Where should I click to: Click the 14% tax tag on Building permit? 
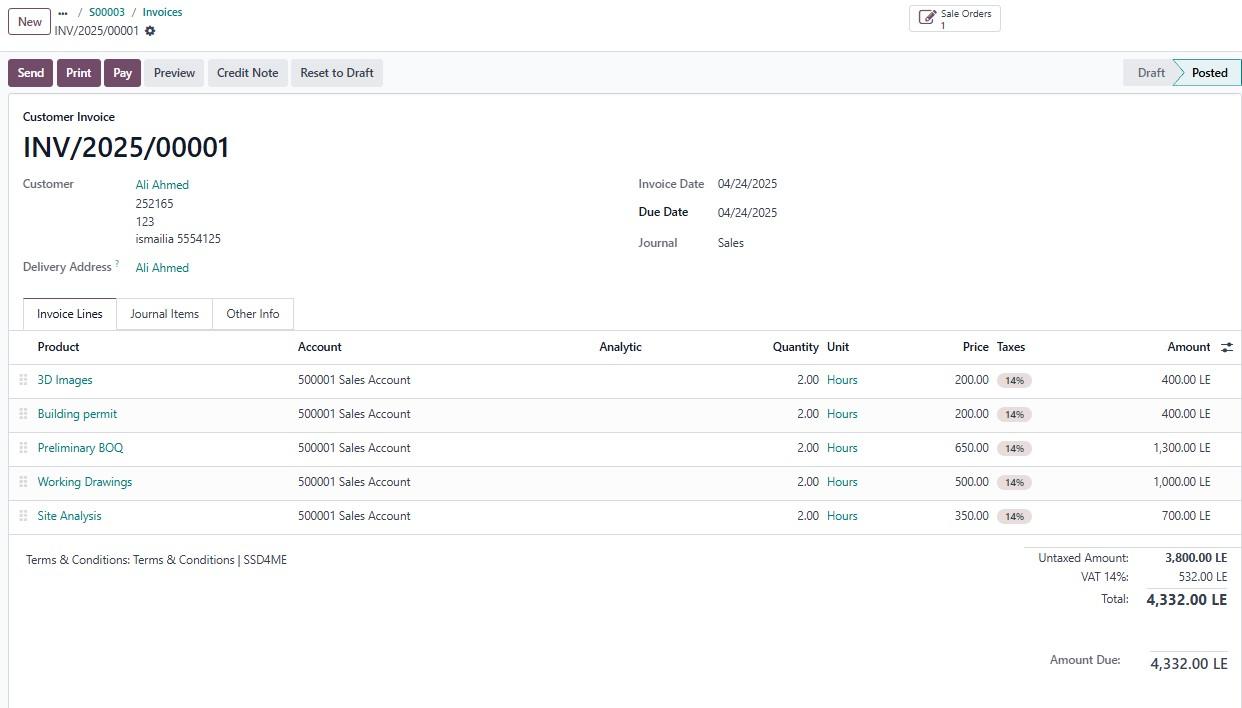click(1014, 415)
